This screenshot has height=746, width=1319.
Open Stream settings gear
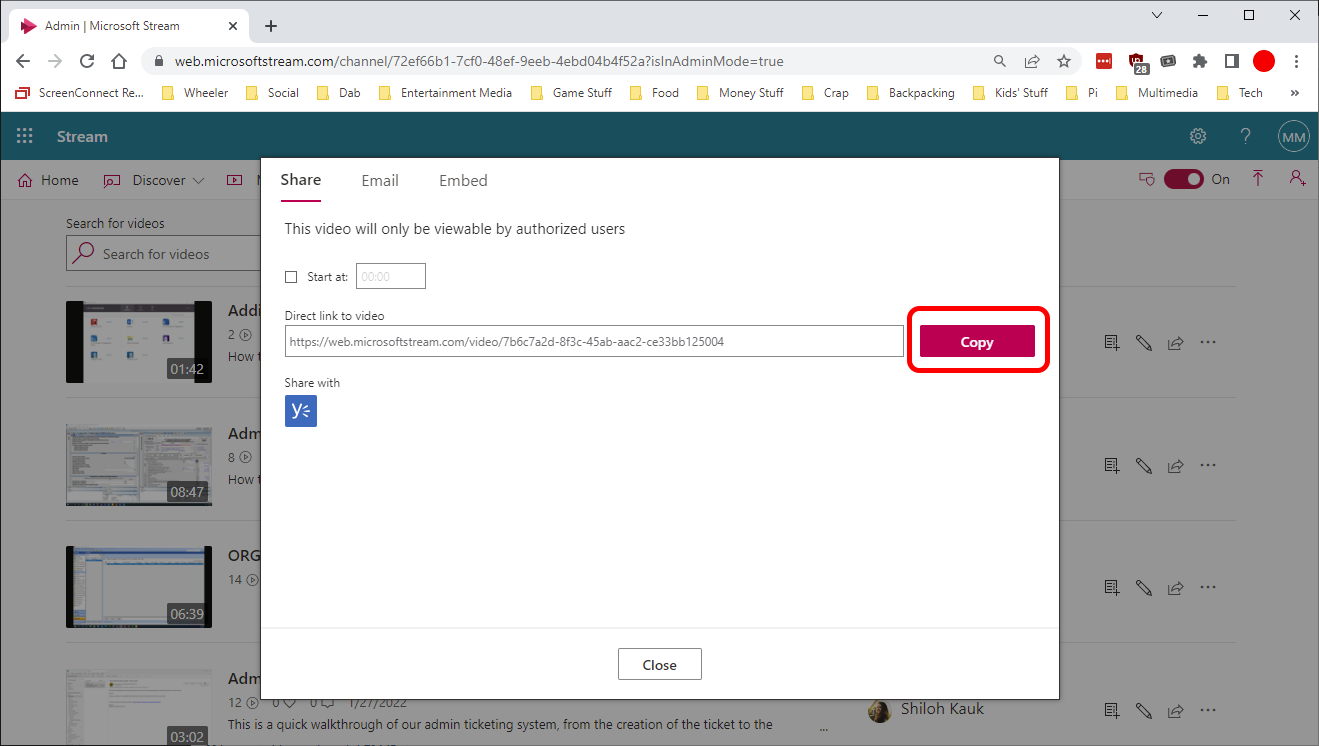tap(1198, 137)
